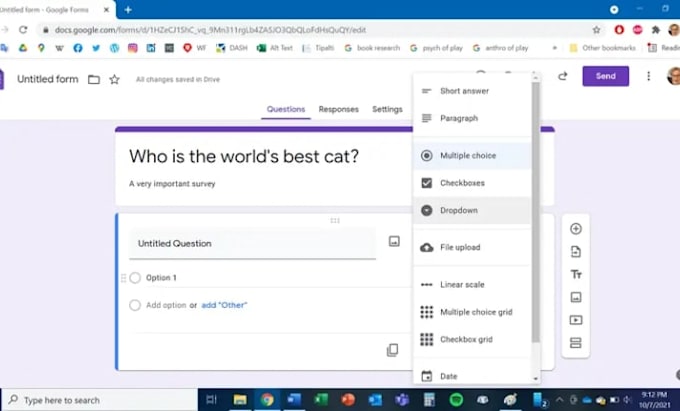Pick Linear scale question type
This screenshot has width=680, height=411.
462,285
